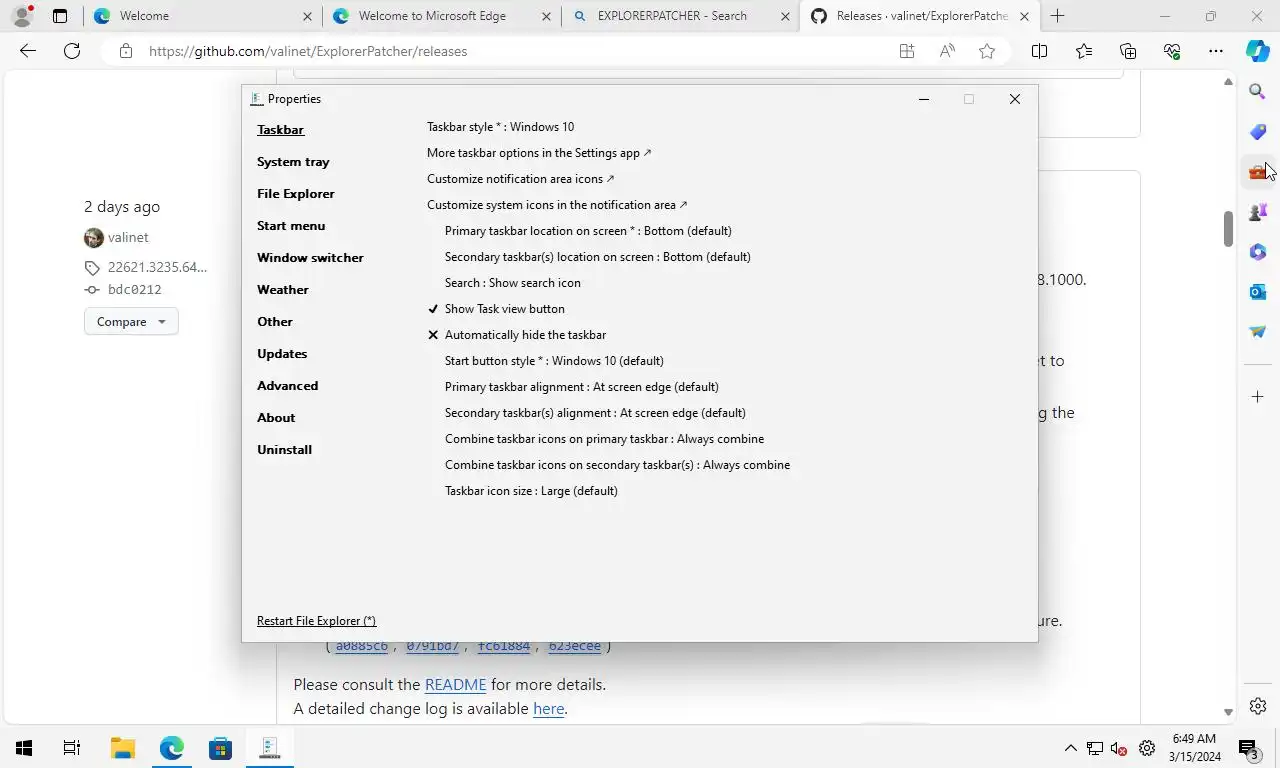Go back in Edge browser
The image size is (1280, 768).
tap(28, 51)
